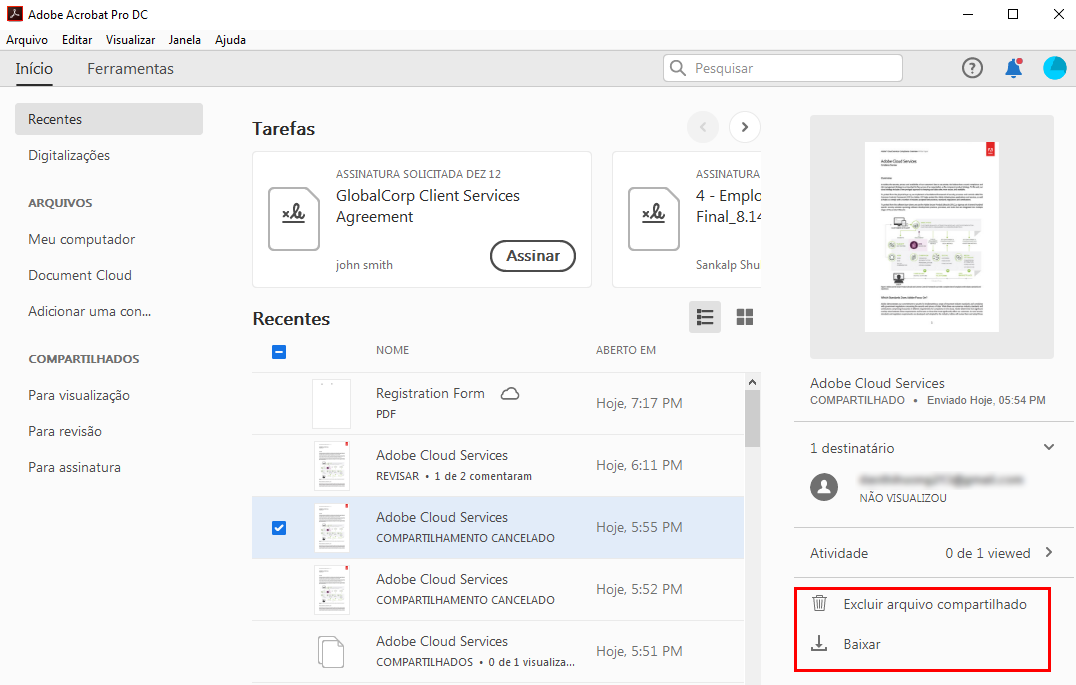Open the Visualizar menu
1076x685 pixels.
point(130,40)
